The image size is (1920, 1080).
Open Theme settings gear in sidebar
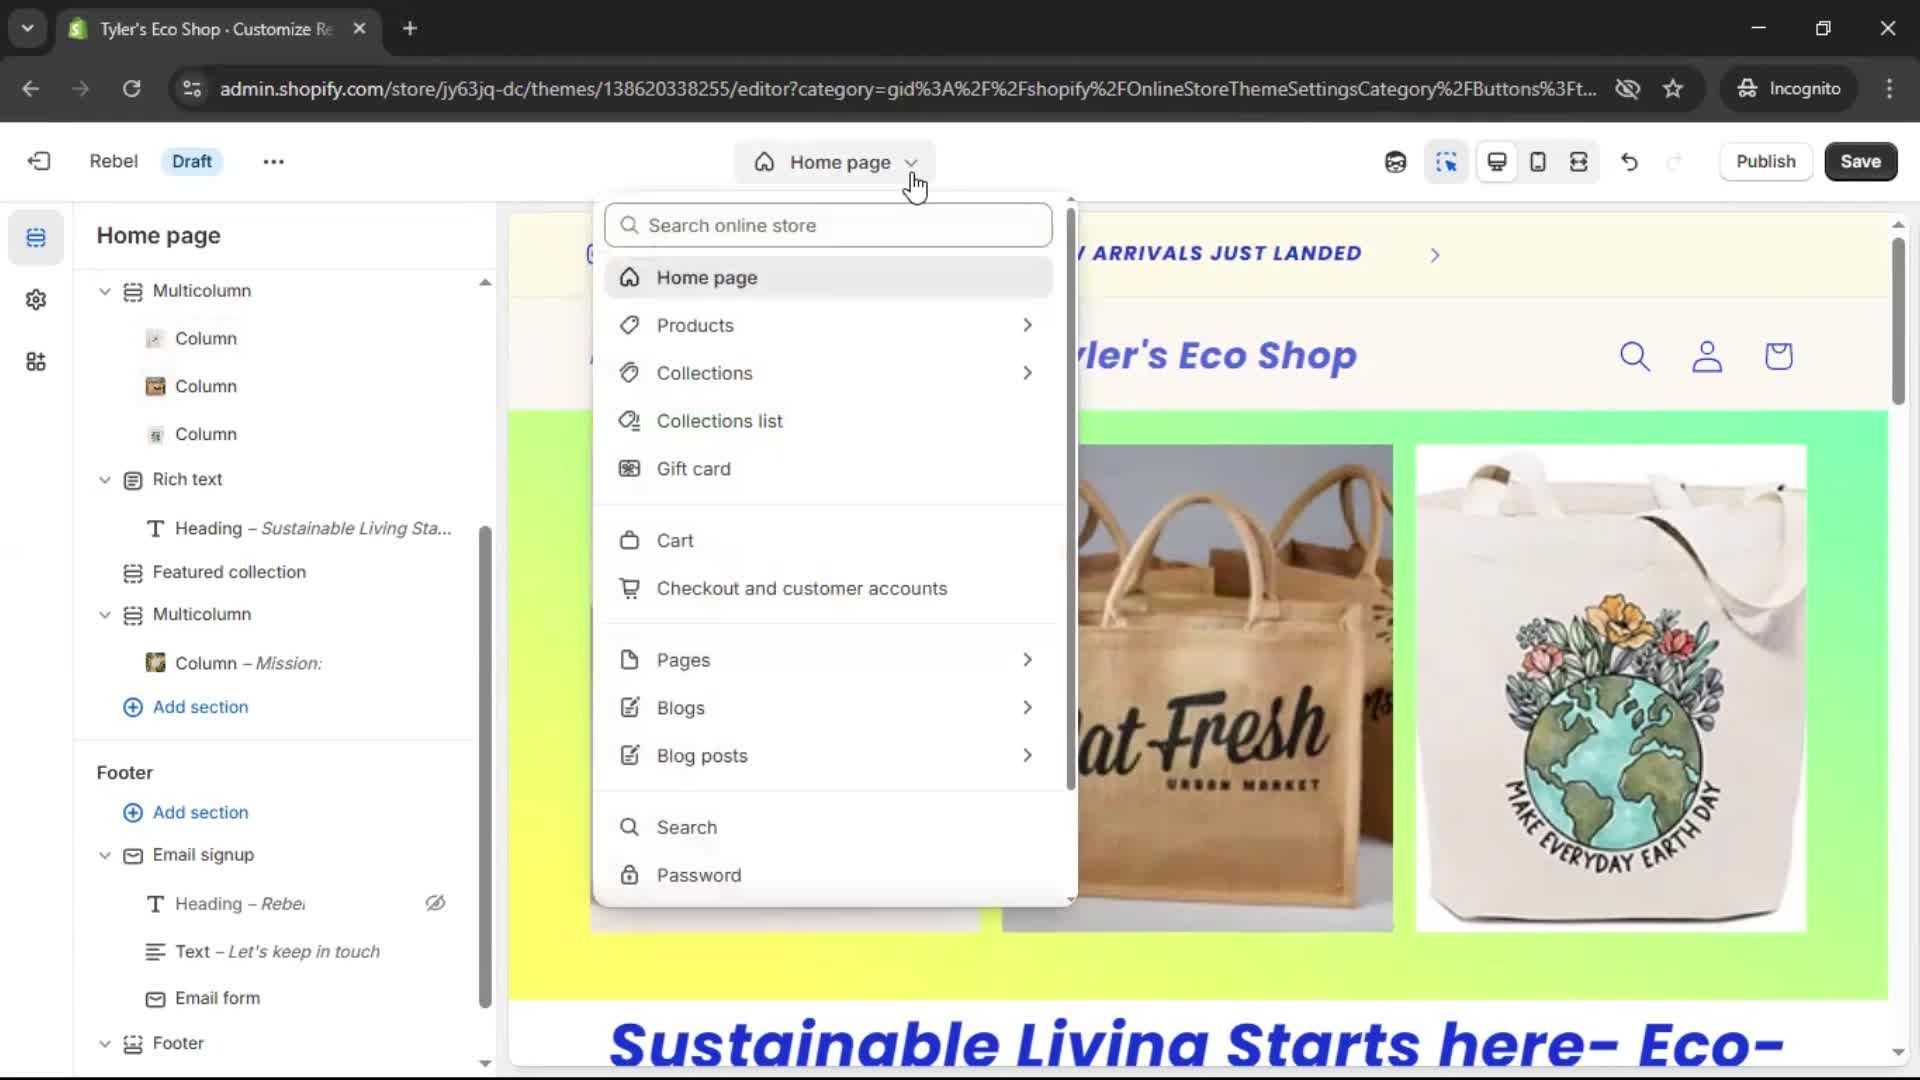36,300
